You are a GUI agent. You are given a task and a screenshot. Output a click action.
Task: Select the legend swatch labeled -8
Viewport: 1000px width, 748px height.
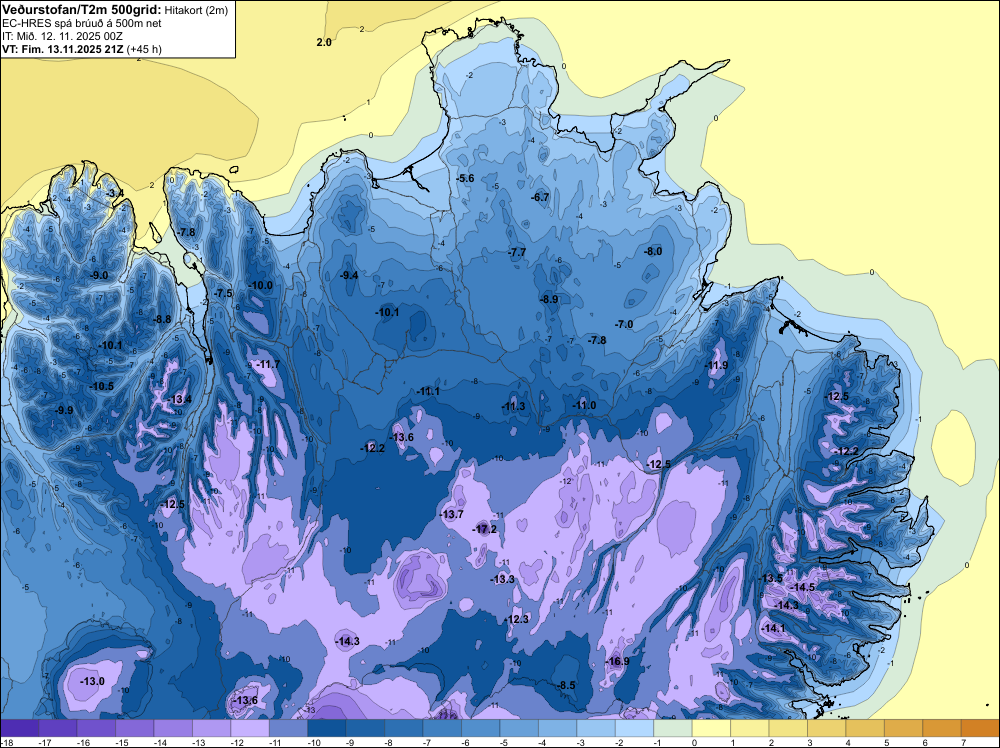(x=404, y=728)
